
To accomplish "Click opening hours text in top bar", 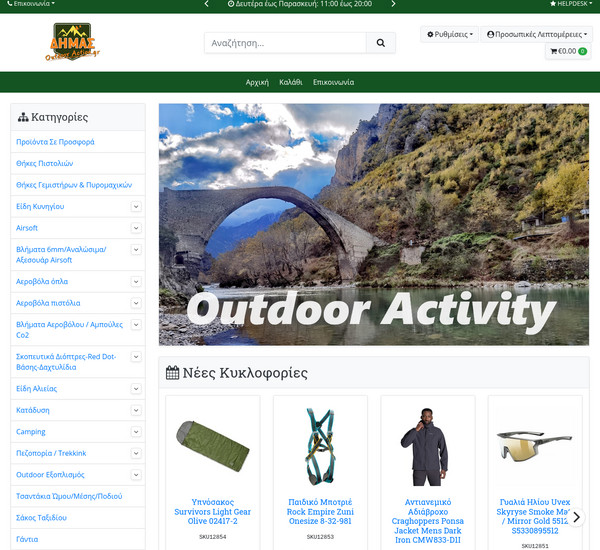I will click(x=300, y=4).
